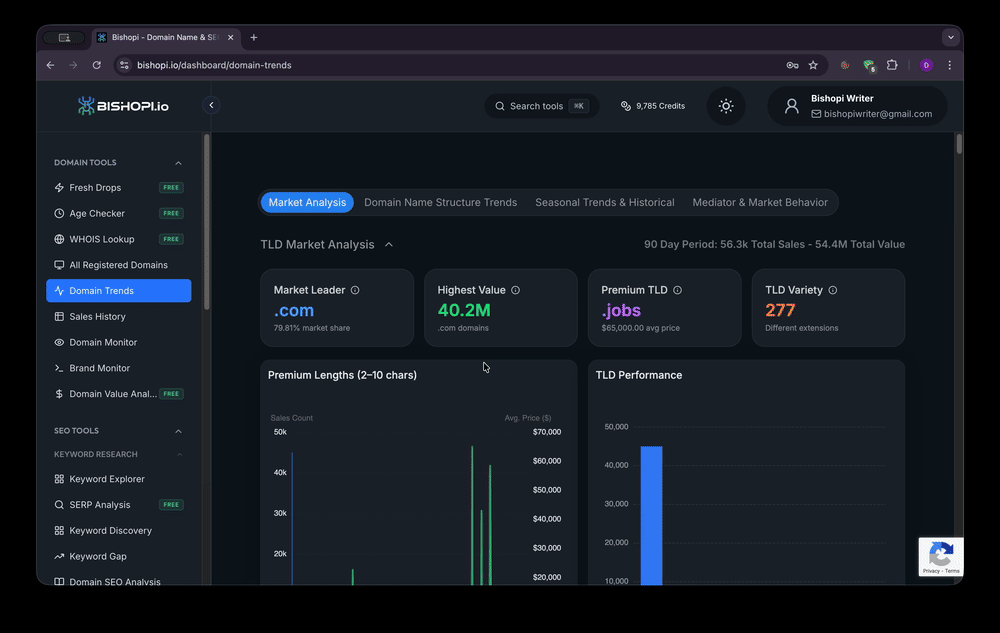Click the Highest Value info icon
Screen dimensions: 1000x633
click(x=516, y=290)
